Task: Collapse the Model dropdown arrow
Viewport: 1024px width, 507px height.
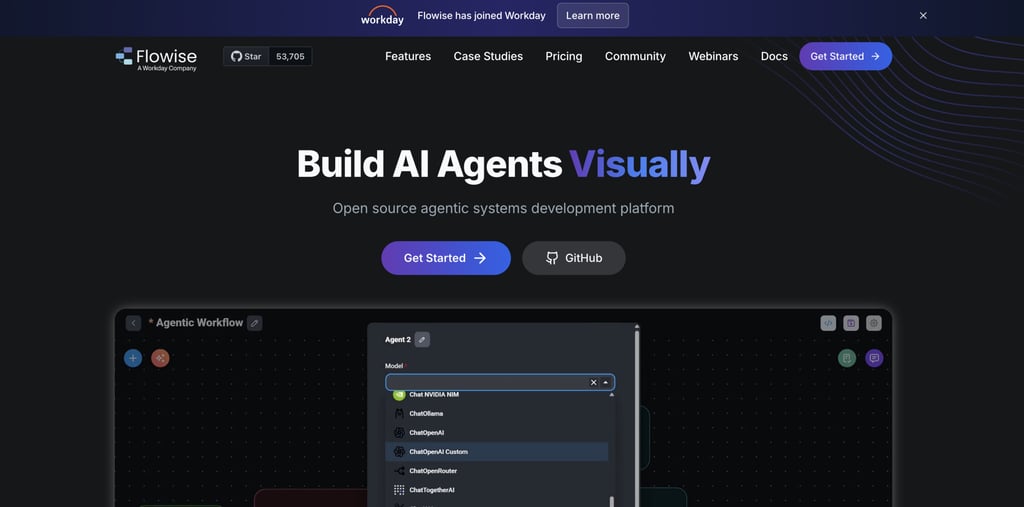Action: coord(605,382)
